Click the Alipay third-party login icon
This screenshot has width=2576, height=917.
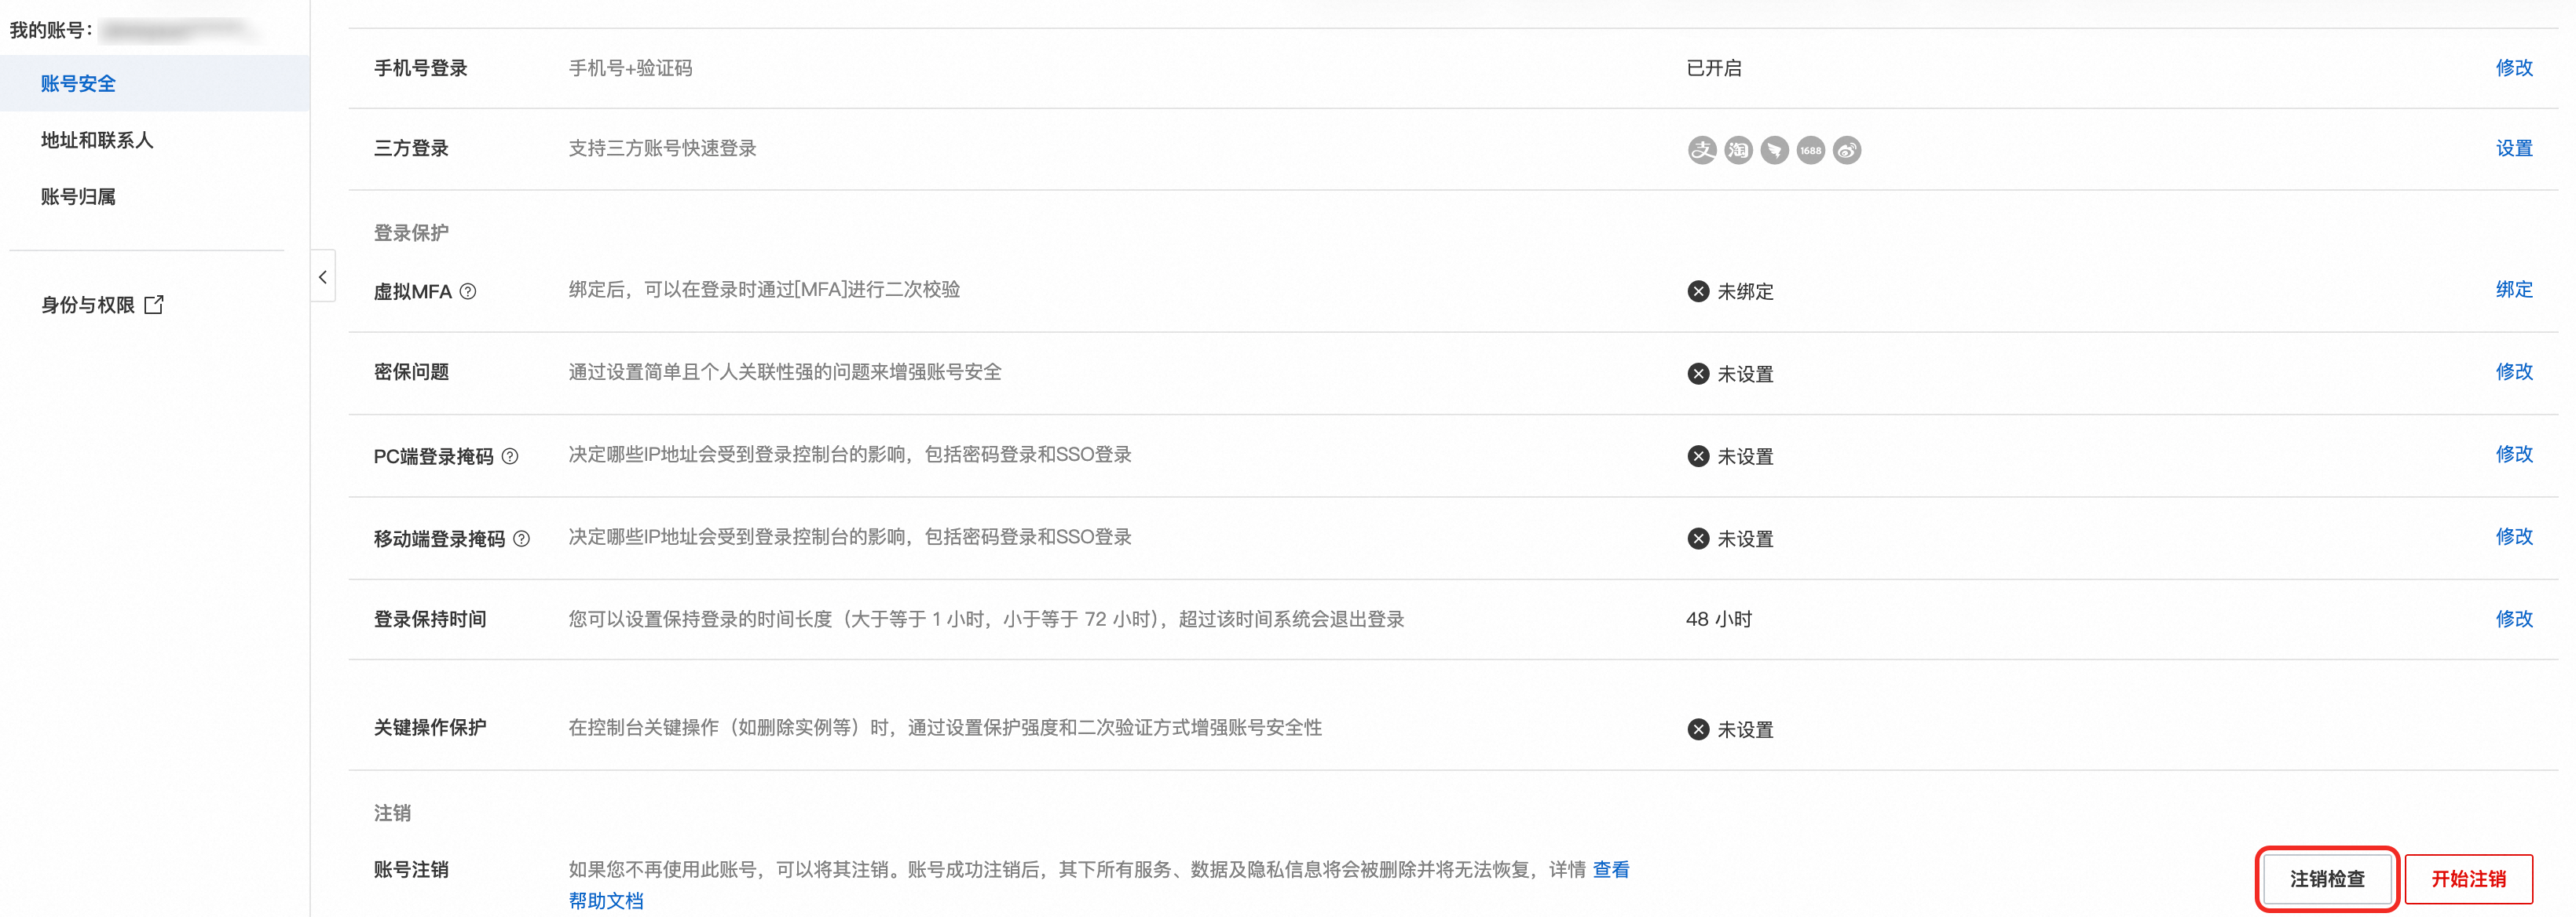(x=1702, y=150)
